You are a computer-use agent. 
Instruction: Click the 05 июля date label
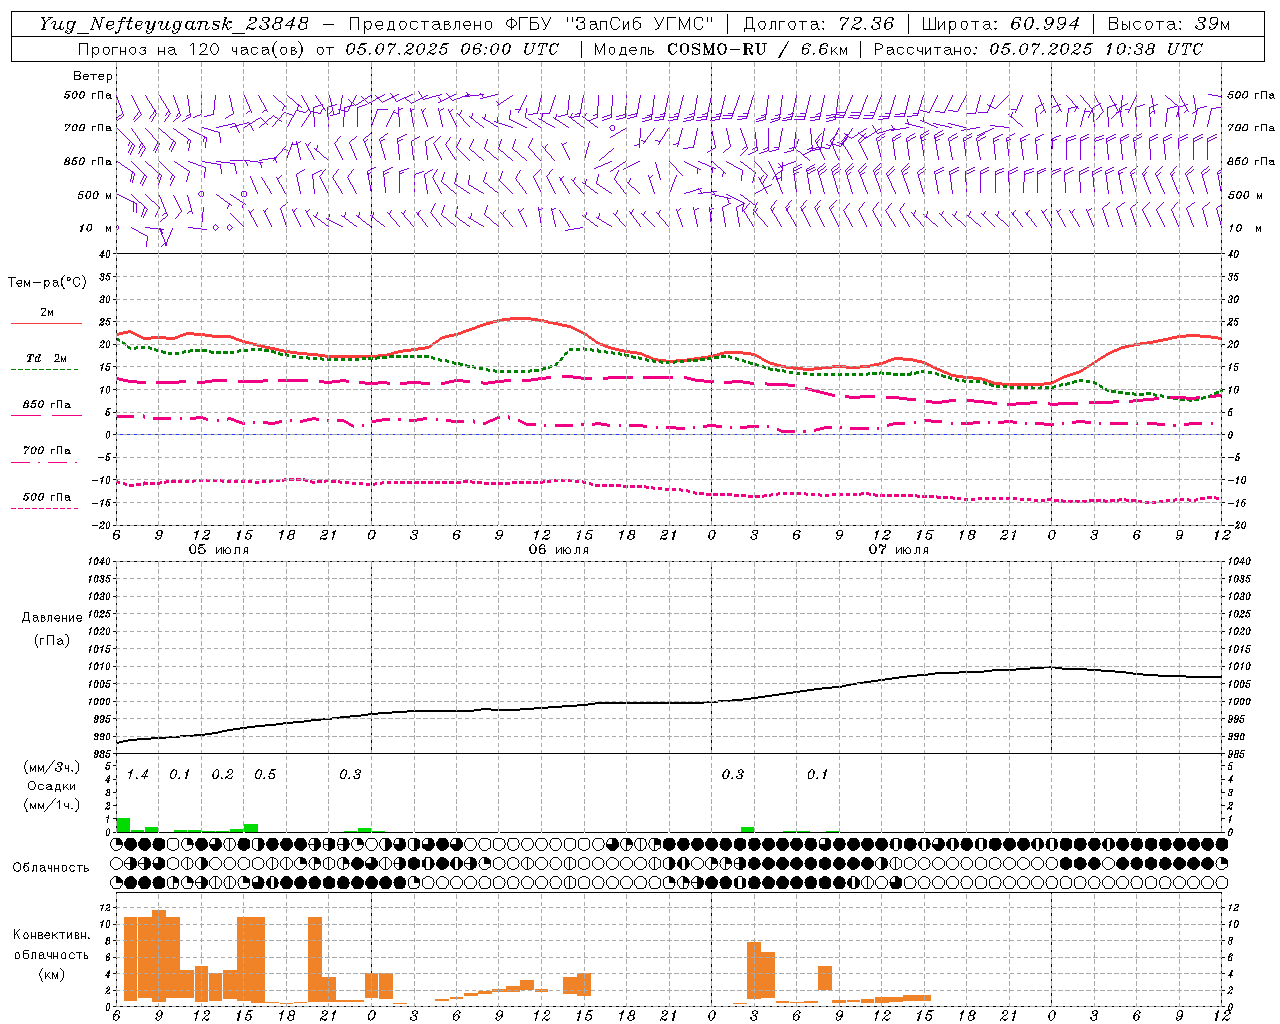click(x=219, y=550)
